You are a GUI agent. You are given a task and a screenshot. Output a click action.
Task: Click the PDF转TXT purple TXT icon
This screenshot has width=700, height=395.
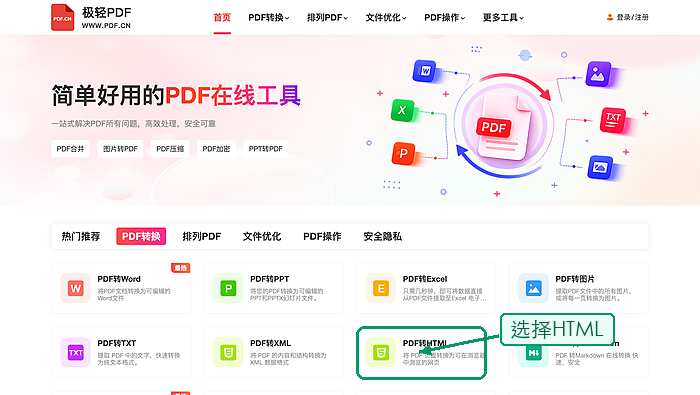click(x=75, y=352)
